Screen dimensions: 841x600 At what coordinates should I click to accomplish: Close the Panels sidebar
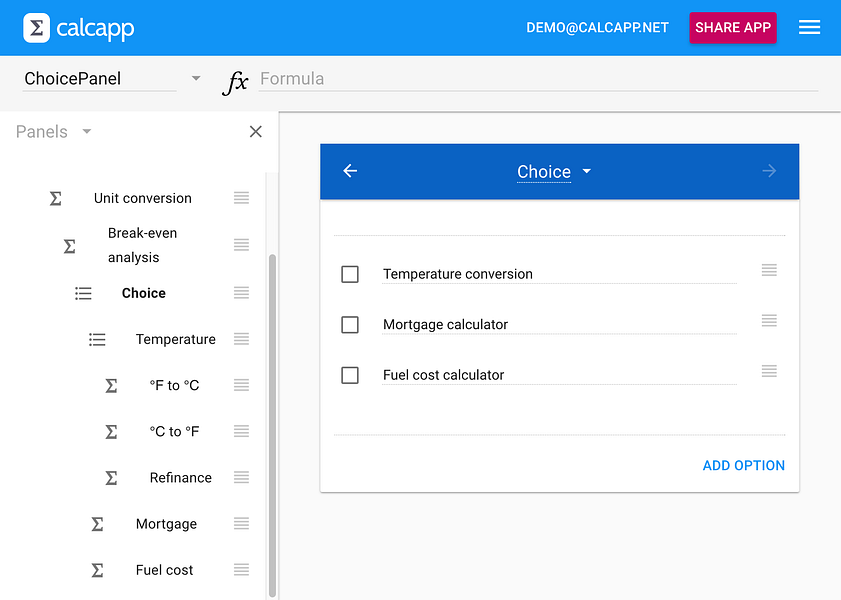point(256,131)
